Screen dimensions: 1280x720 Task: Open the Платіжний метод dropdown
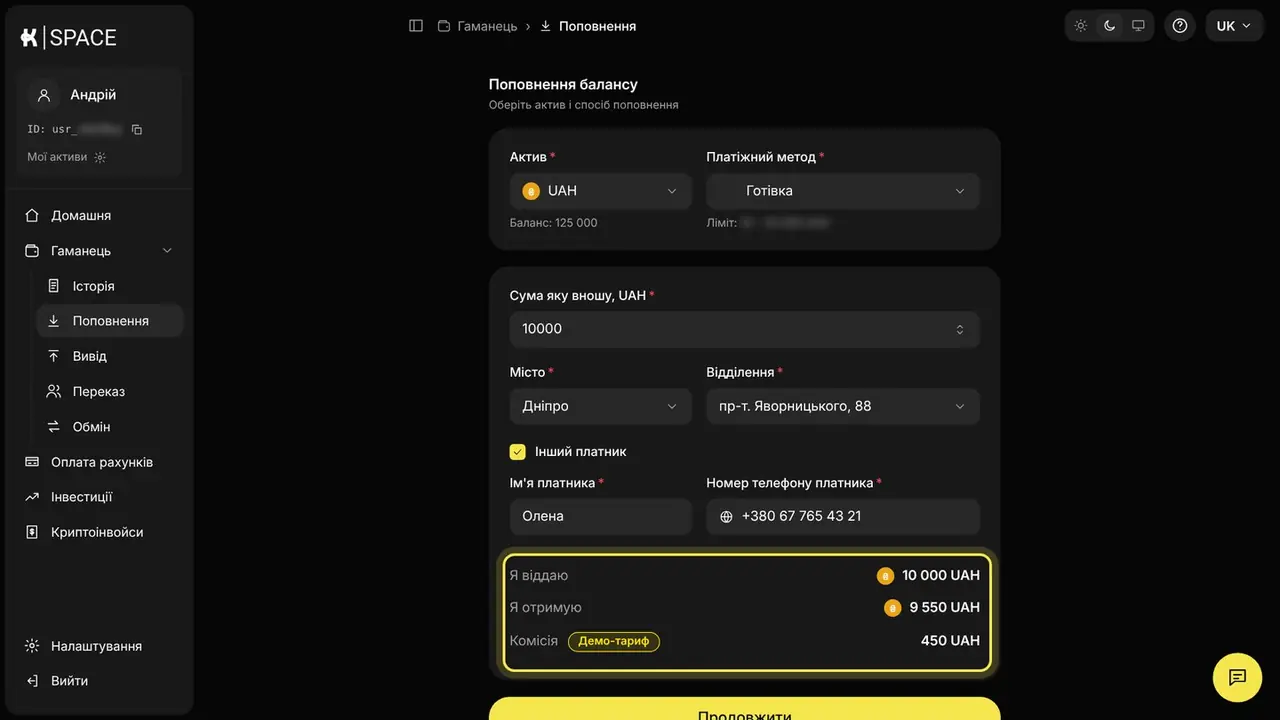pyautogui.click(x=843, y=191)
